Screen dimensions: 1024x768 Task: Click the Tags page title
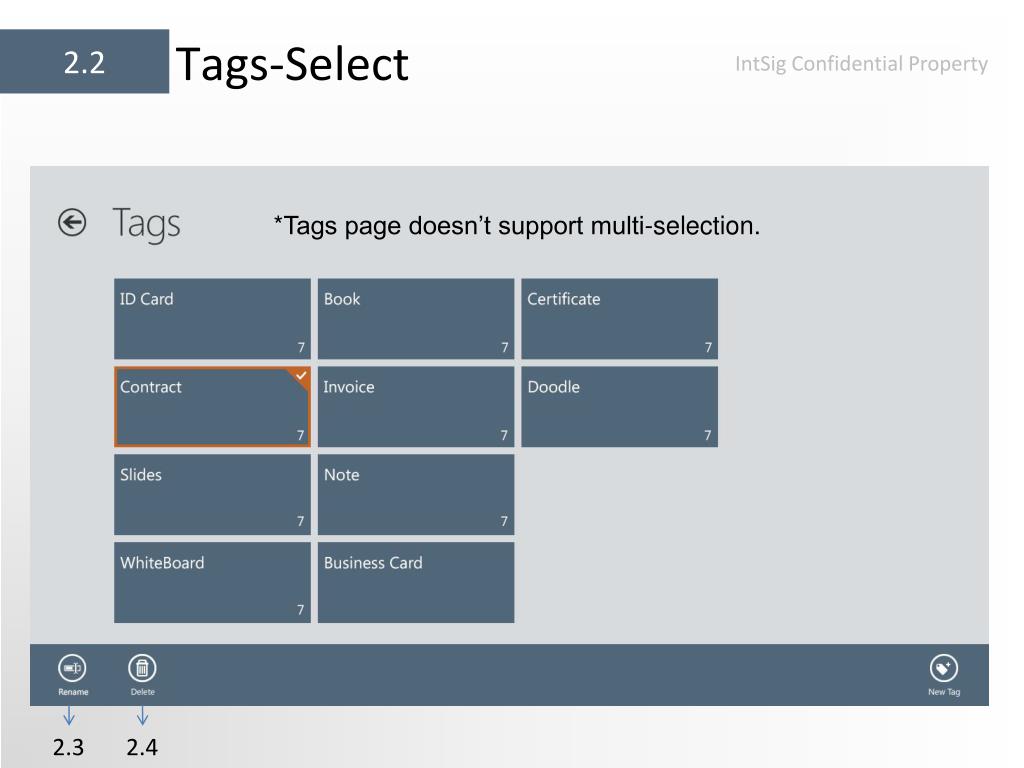point(146,223)
